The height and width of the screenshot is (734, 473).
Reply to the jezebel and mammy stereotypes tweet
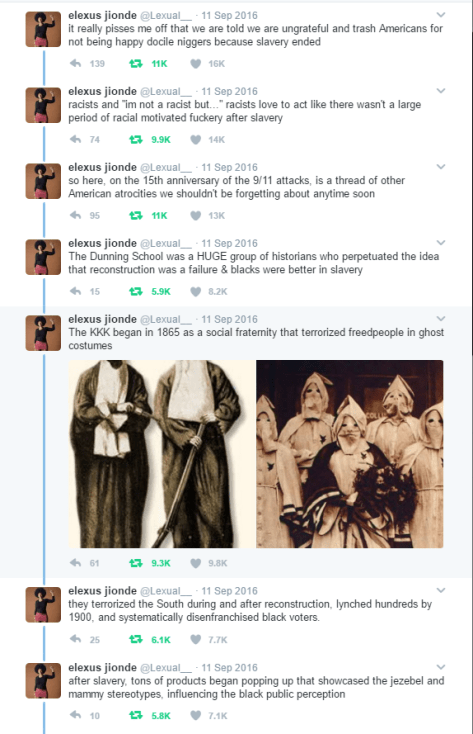coord(75,715)
